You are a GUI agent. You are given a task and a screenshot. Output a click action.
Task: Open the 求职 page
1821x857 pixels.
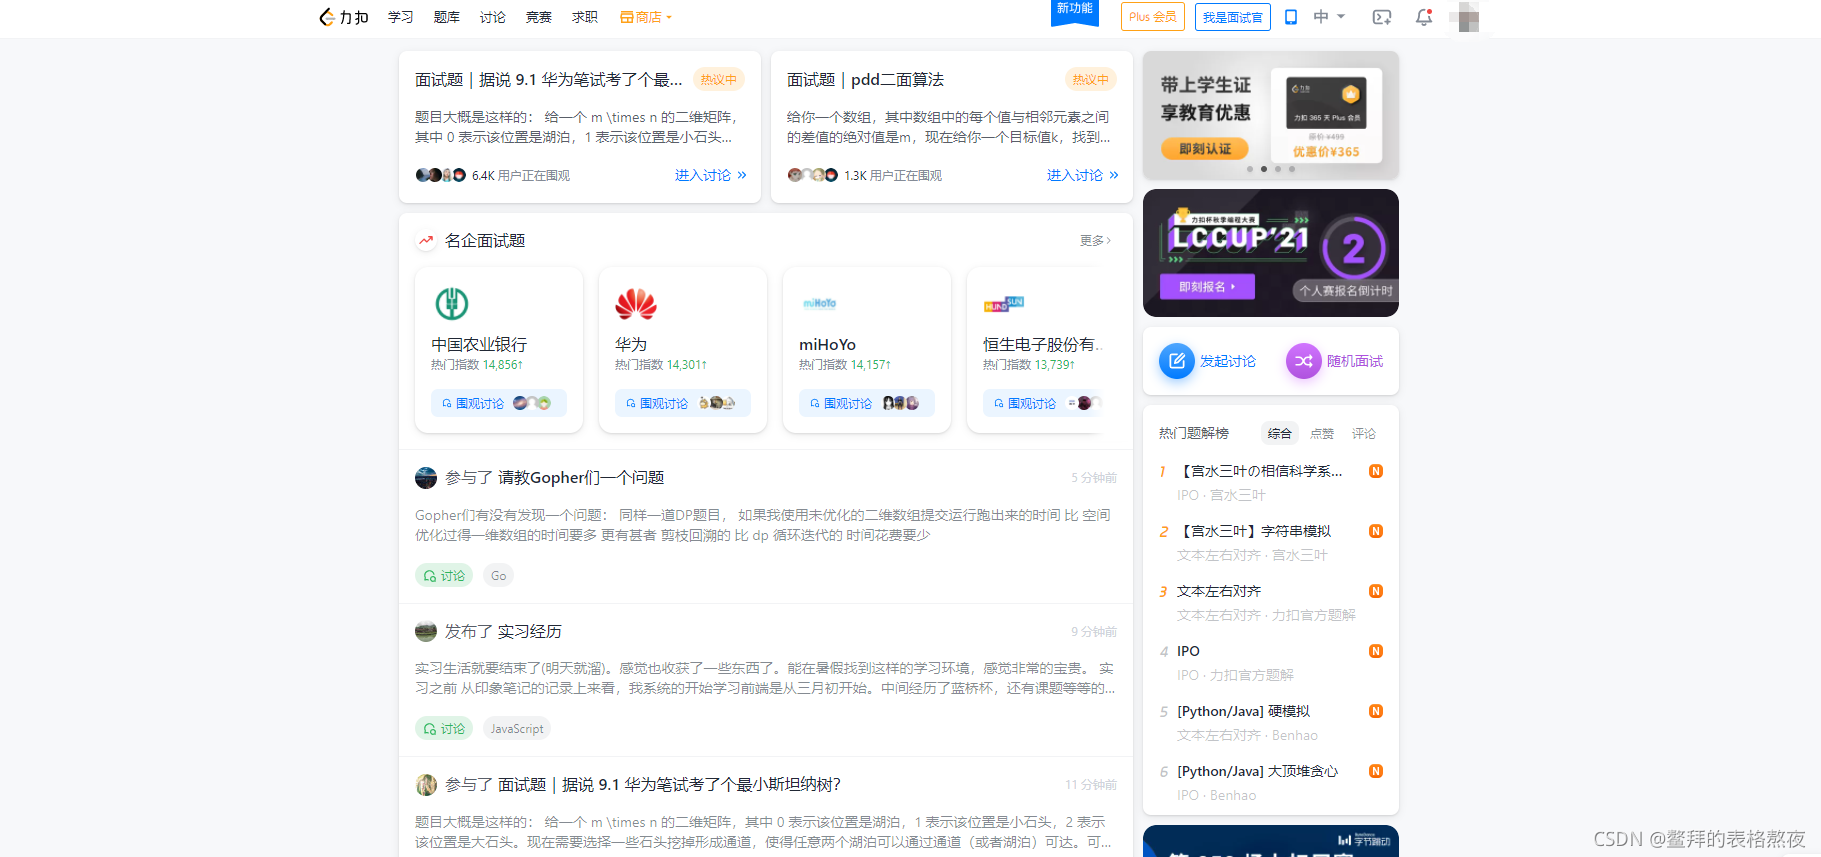tap(584, 17)
